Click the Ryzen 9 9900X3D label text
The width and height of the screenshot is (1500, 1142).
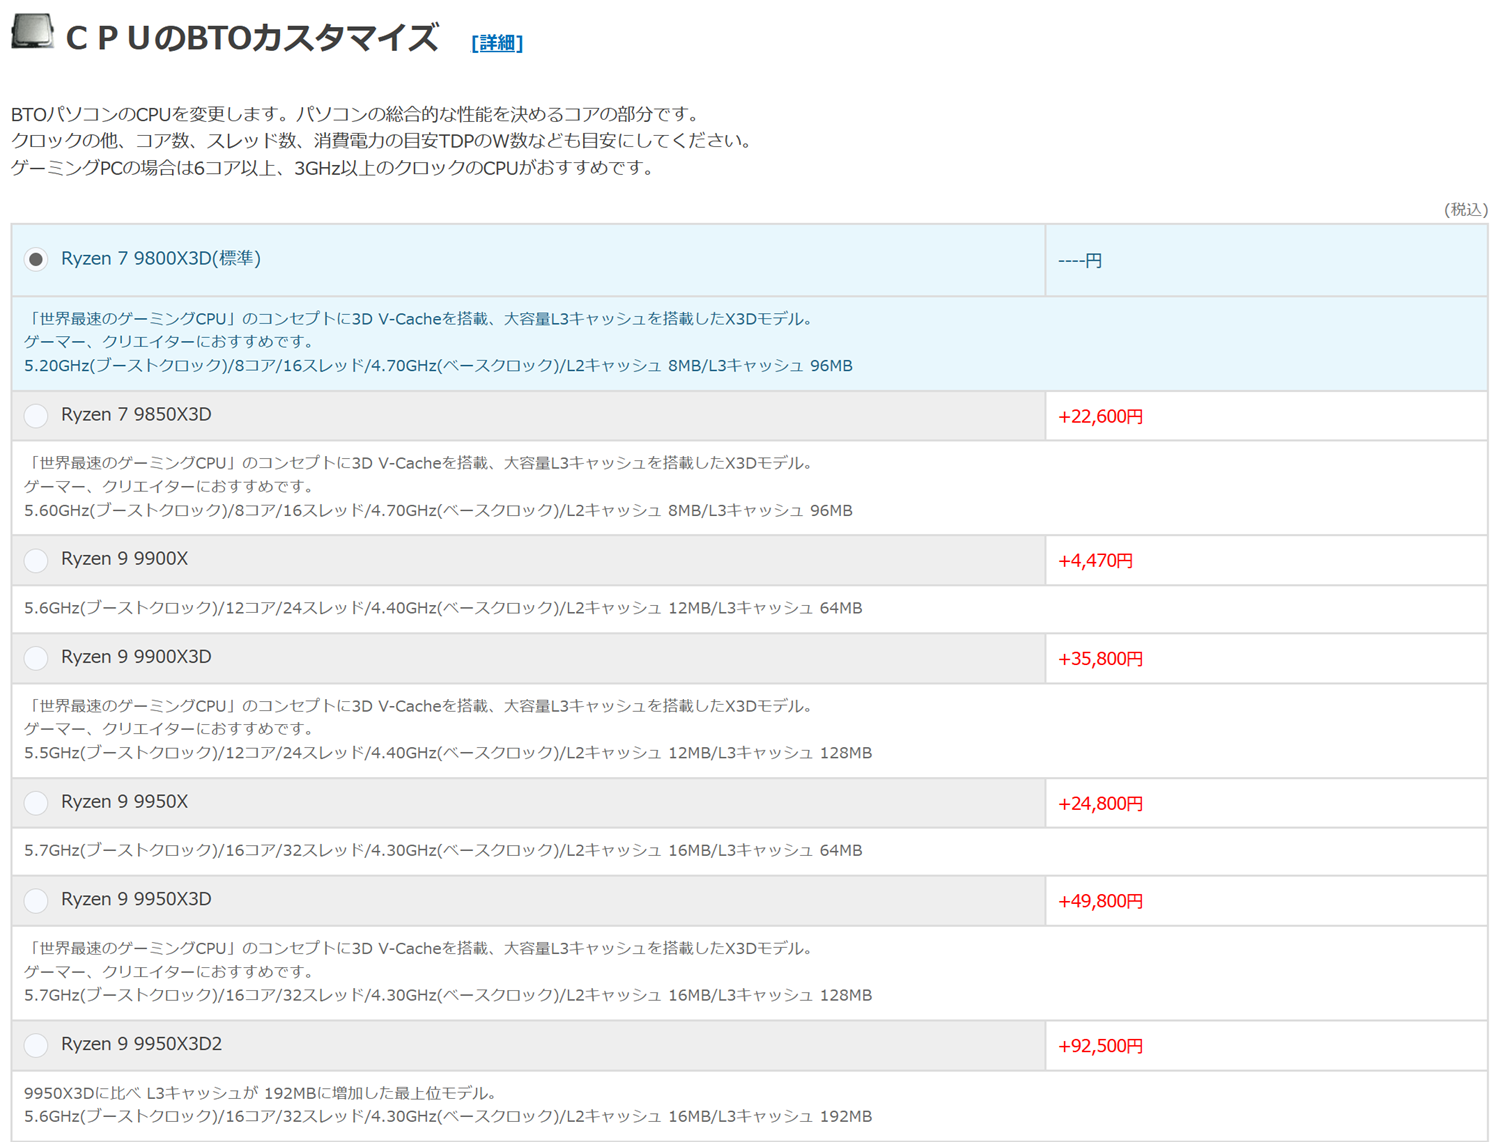pyautogui.click(x=136, y=656)
